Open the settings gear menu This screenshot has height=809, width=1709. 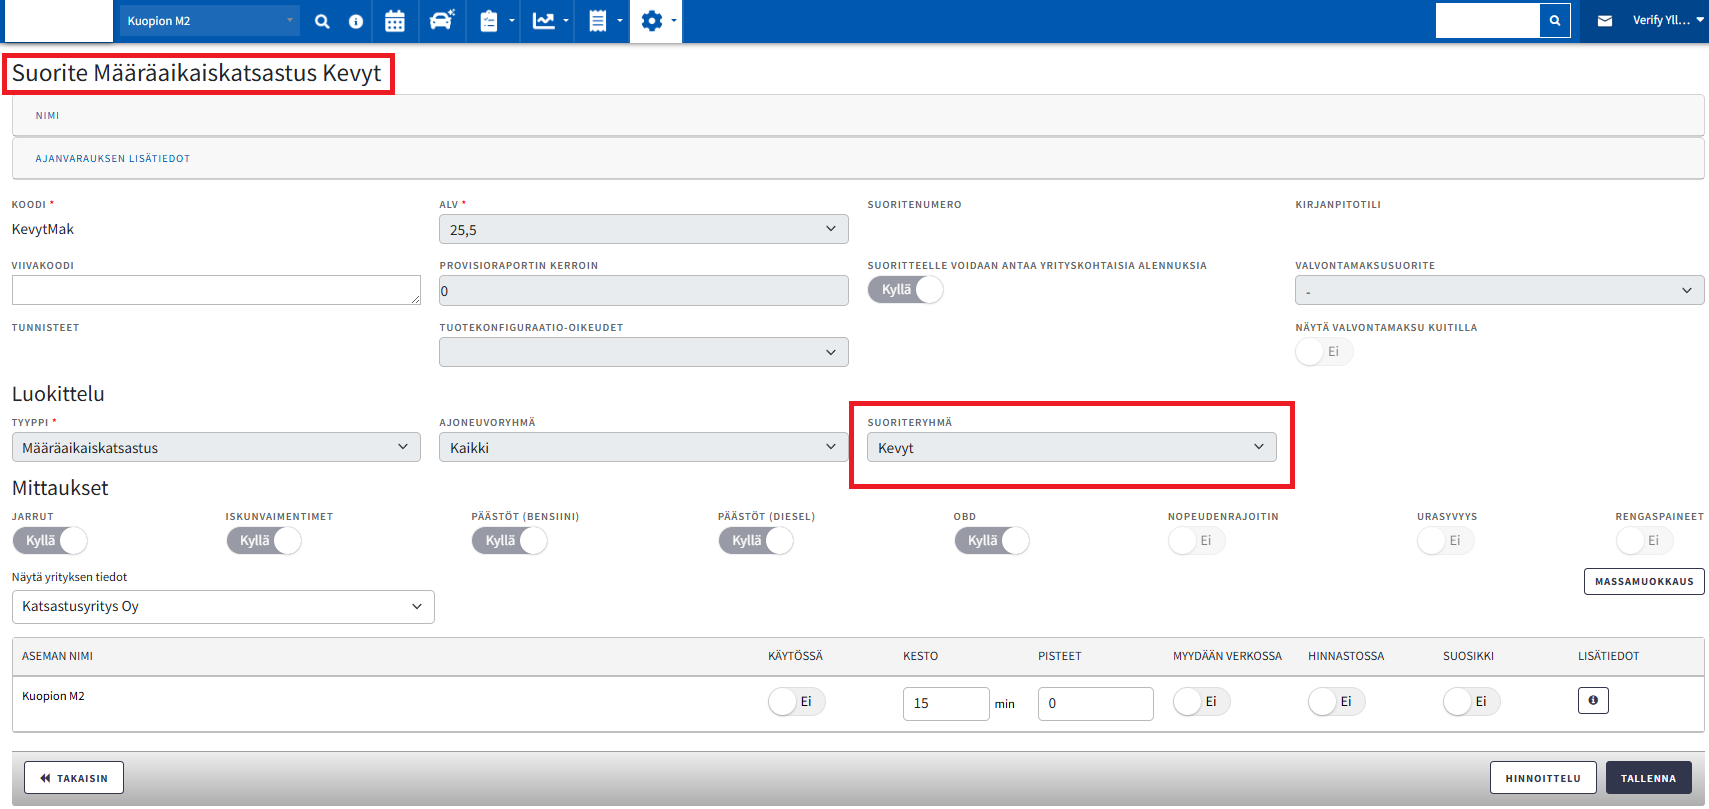pos(656,21)
